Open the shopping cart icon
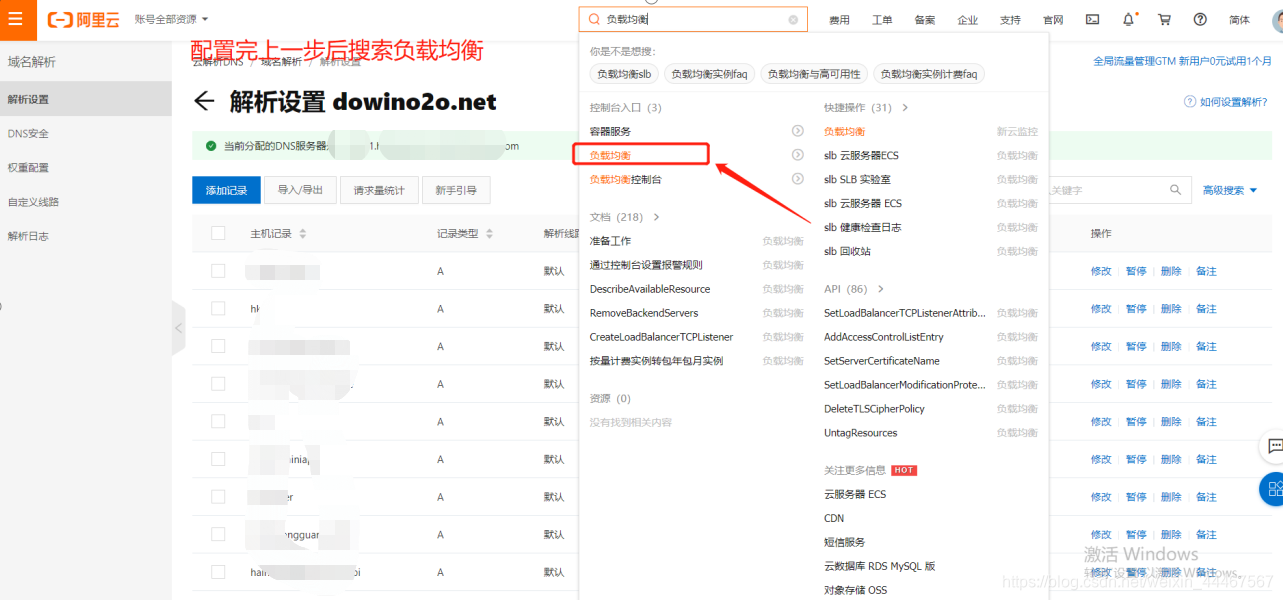1283x600 pixels. 1164,19
